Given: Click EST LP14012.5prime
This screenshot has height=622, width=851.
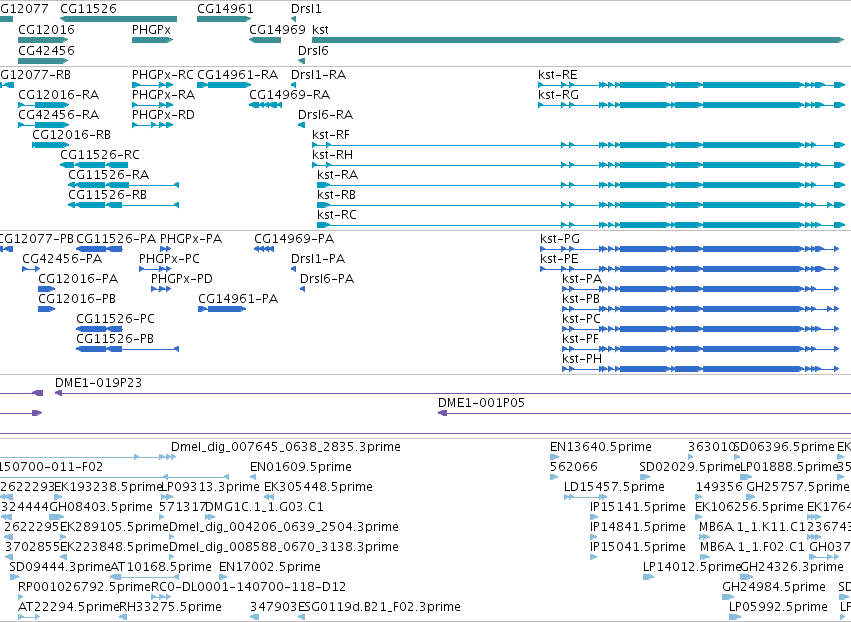Looking at the screenshot, I should point(692,567).
